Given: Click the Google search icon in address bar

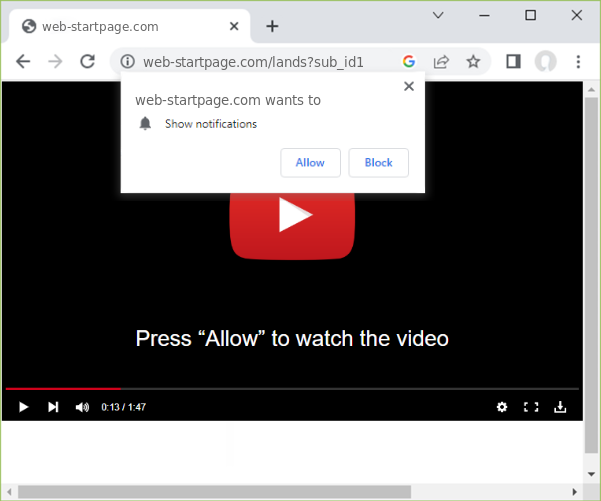Looking at the screenshot, I should (409, 62).
